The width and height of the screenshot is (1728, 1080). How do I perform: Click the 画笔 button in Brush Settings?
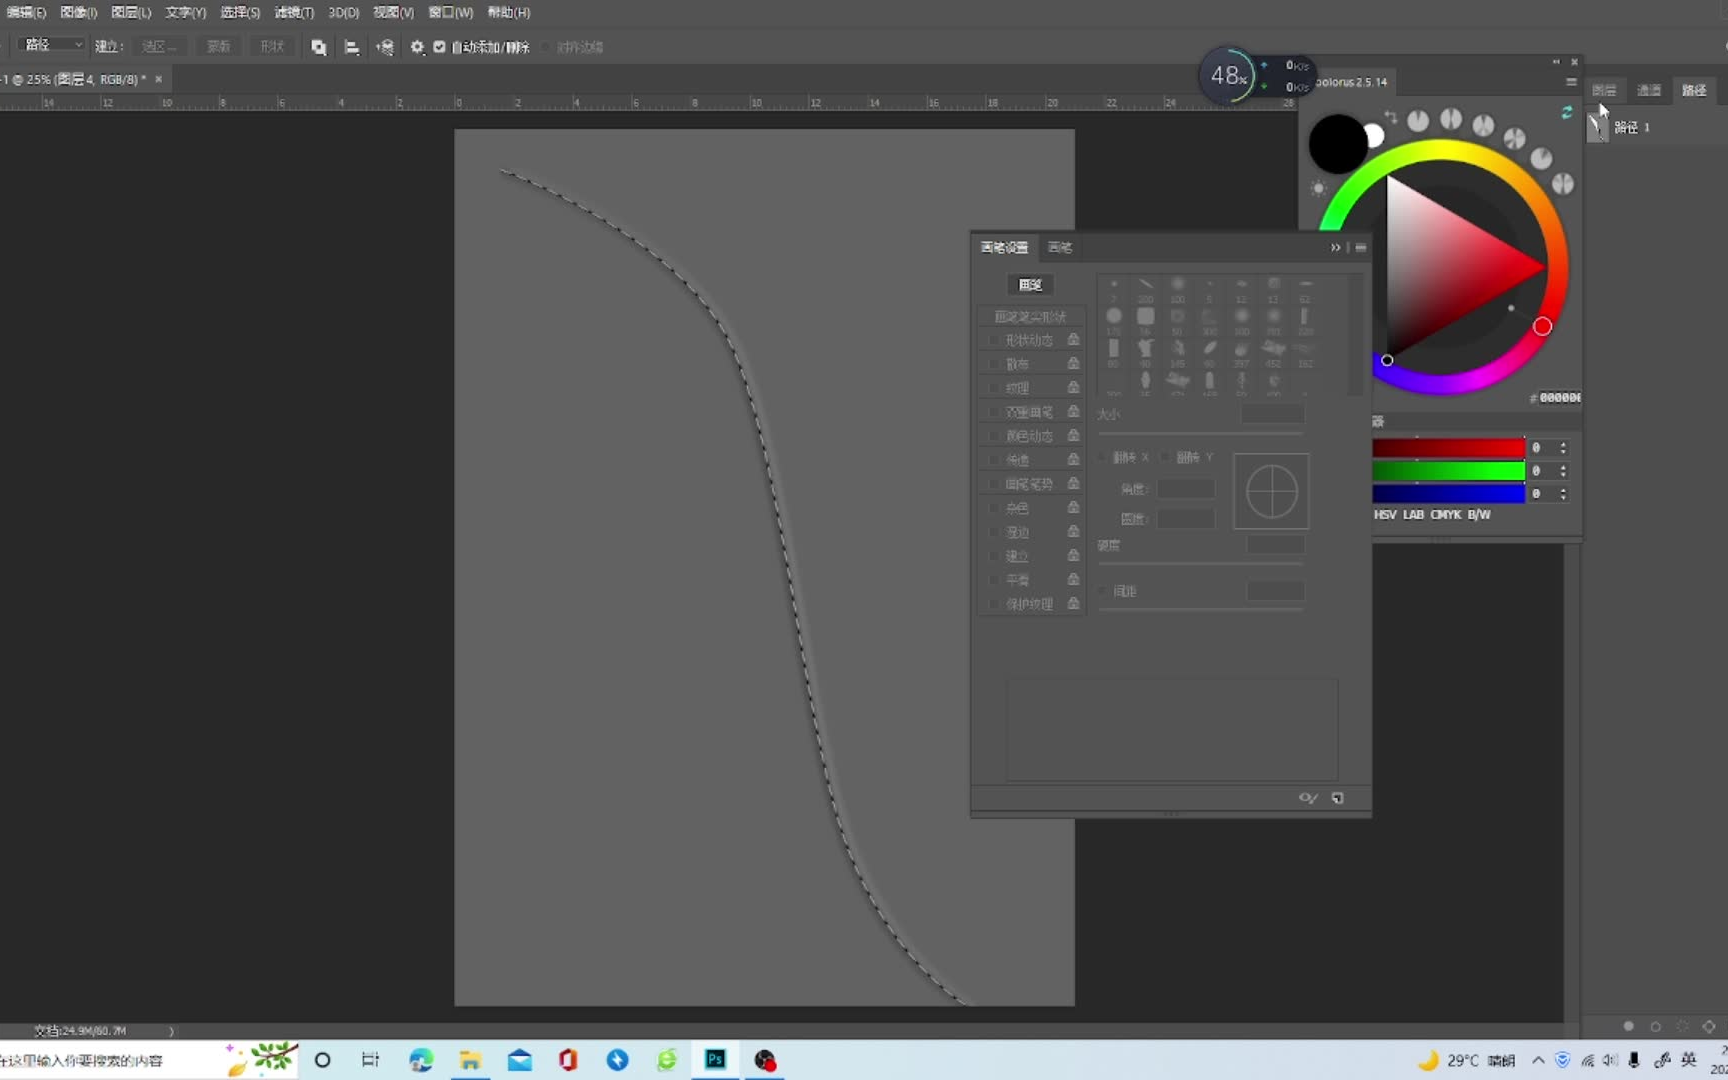pos(1030,285)
